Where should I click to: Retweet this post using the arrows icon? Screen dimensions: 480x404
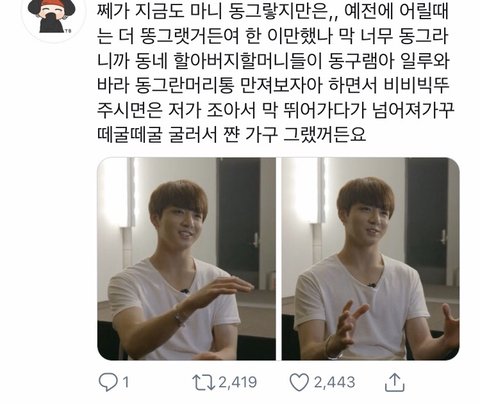(204, 382)
